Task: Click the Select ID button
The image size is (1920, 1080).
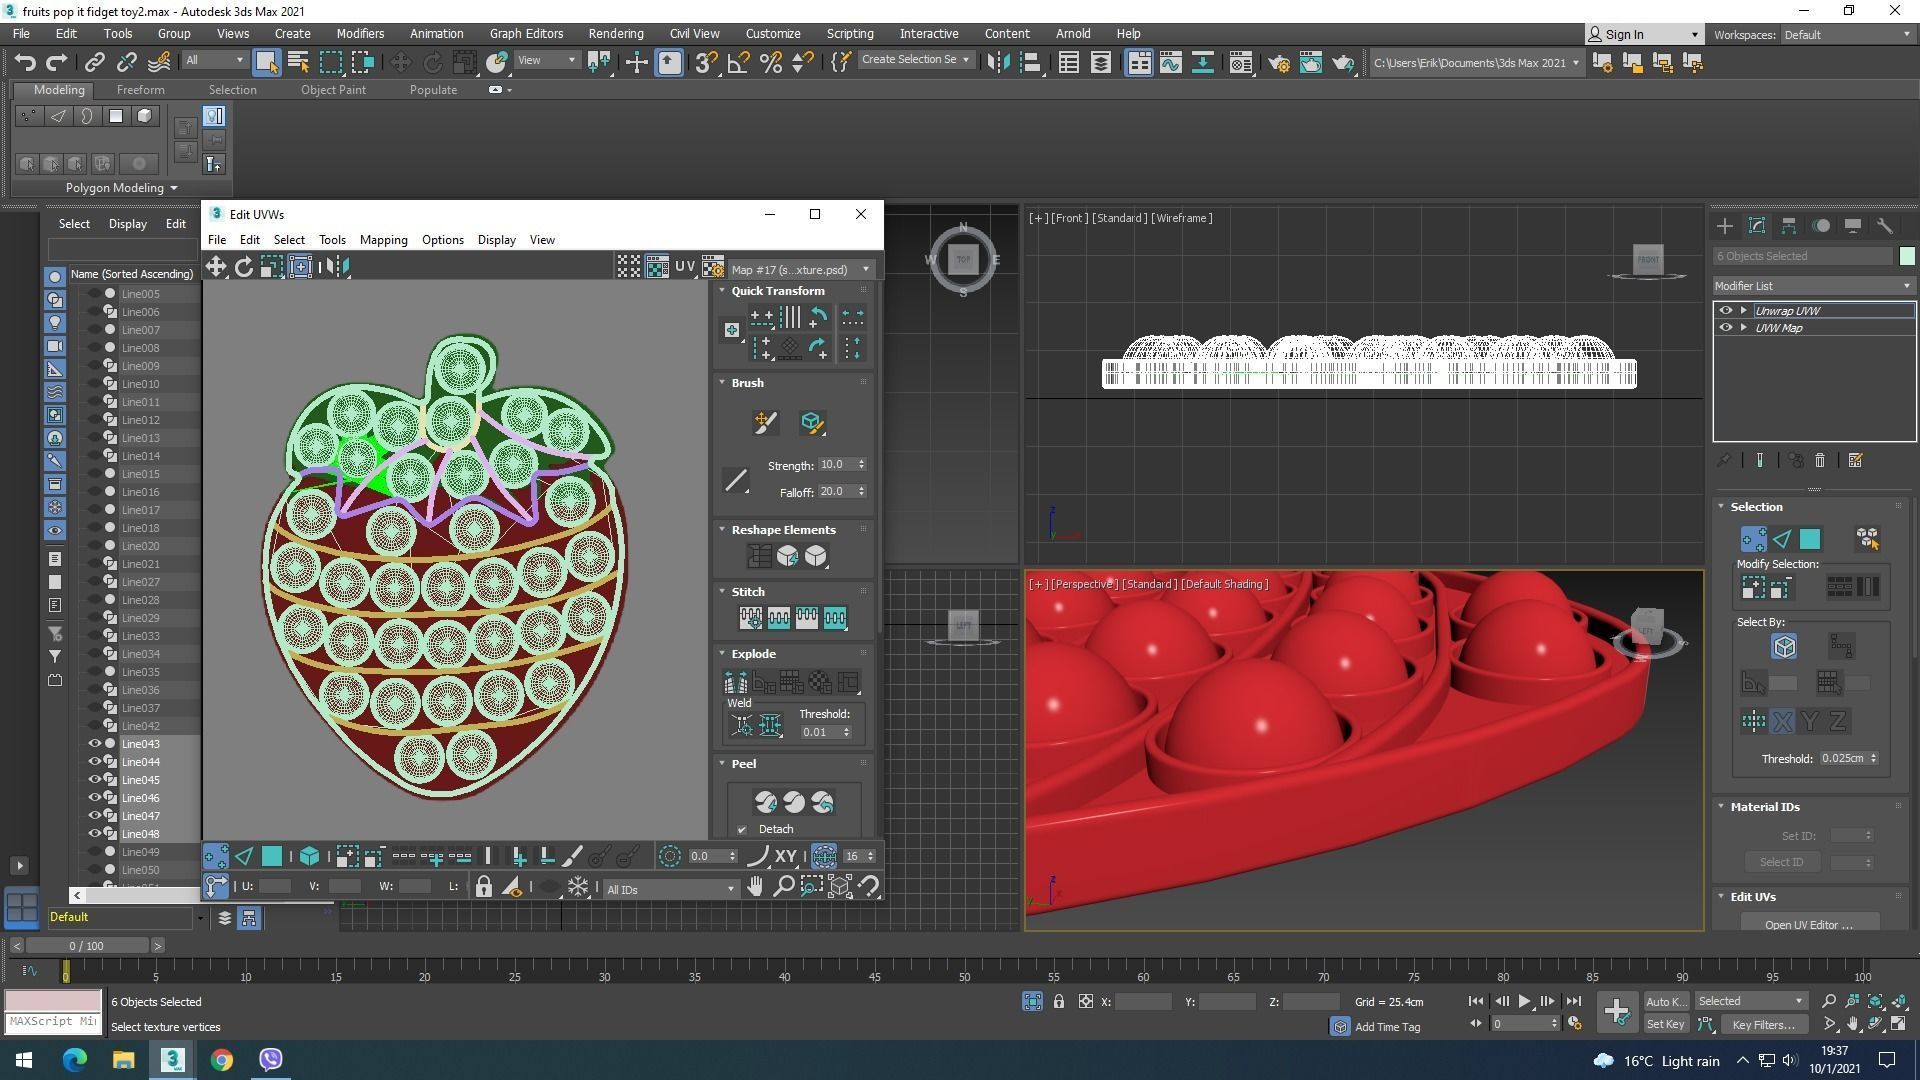Action: coord(1781,862)
